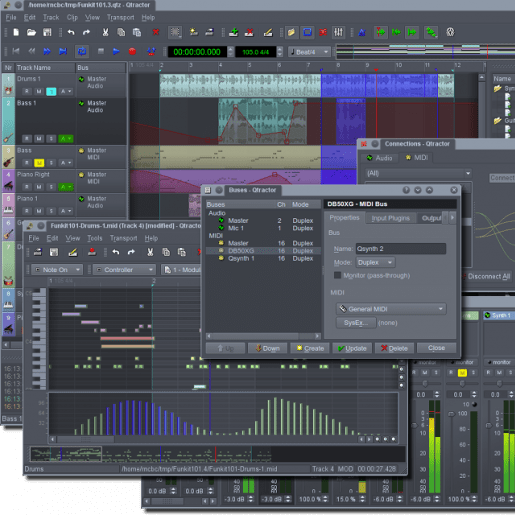Cut notes with scissors in MIDI editor toolbar
The height and width of the screenshot is (515, 515).
click(150, 252)
